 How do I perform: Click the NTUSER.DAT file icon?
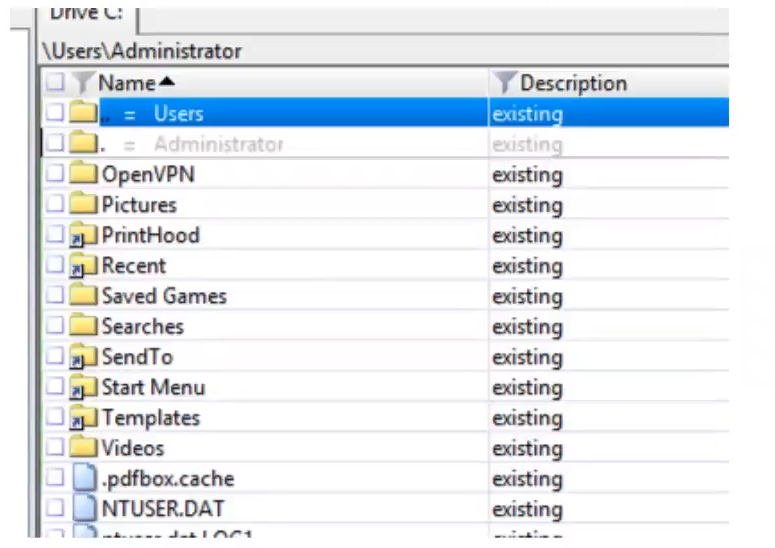tap(85, 508)
